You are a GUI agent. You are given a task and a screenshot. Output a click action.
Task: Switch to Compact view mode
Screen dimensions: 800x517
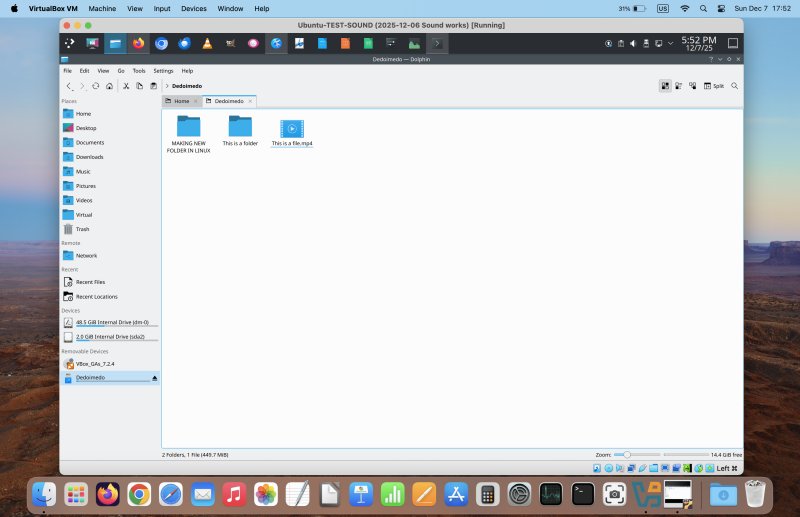679,86
